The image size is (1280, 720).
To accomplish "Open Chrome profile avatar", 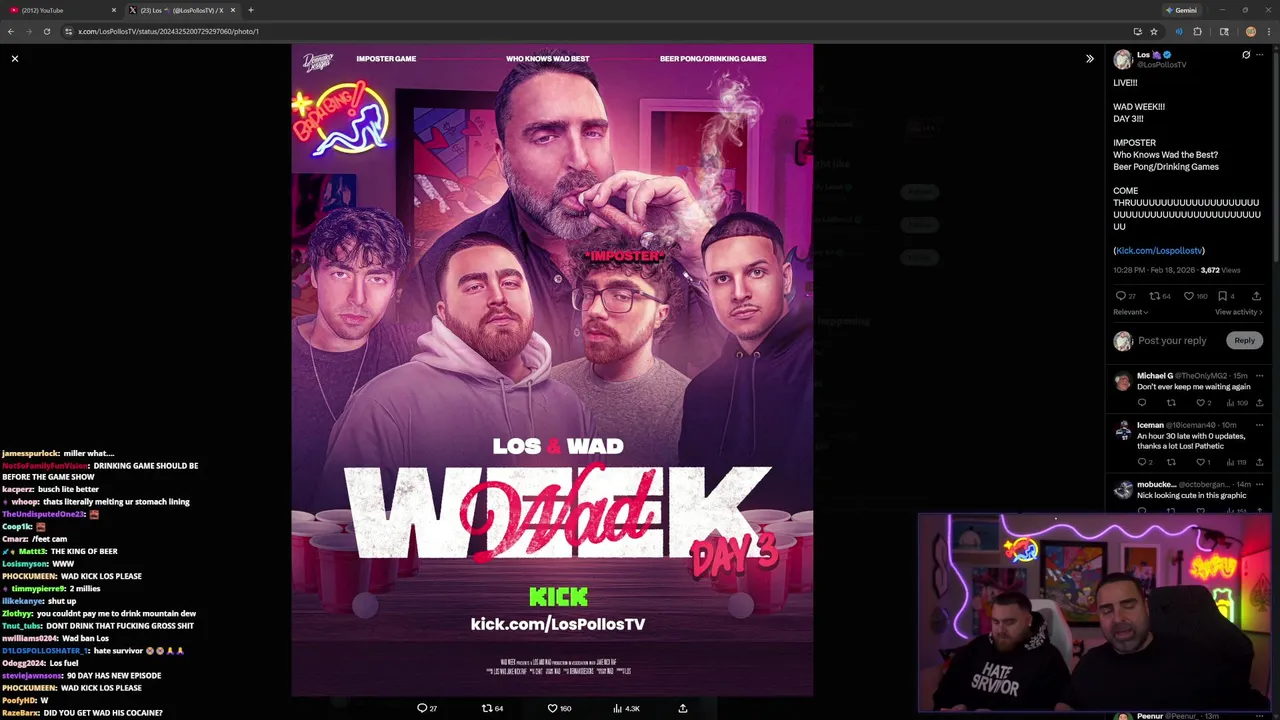I will pyautogui.click(x=1251, y=31).
